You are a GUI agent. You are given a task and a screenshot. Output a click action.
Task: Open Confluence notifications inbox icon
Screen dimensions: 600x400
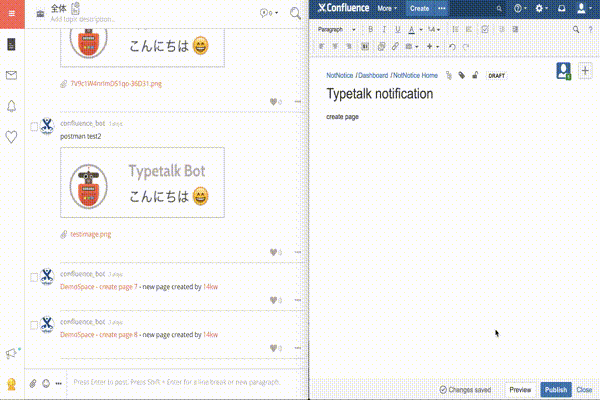[561, 8]
